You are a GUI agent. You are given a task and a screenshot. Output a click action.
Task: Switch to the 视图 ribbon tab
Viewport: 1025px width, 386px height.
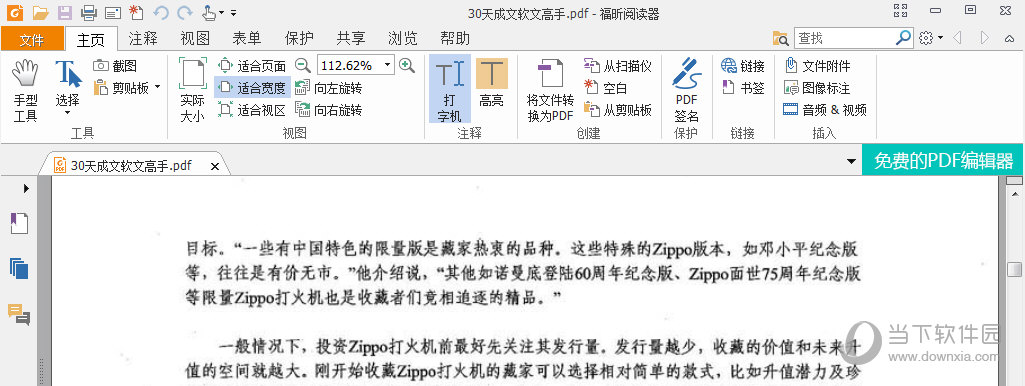coord(195,38)
